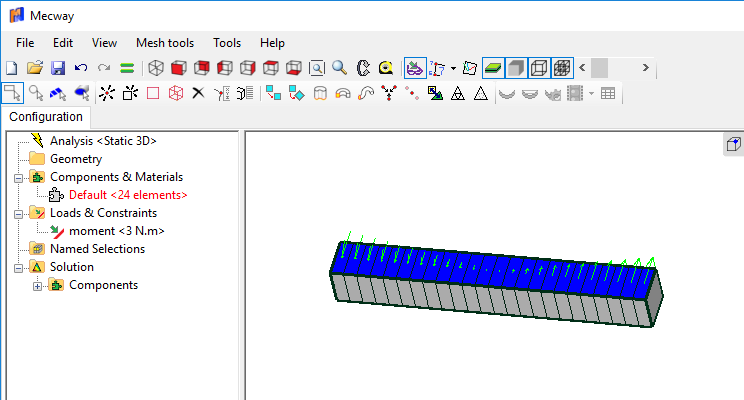Screen dimensions: 744x400
Task: Click the rotate/copy cyan diamond icon
Action: click(x=297, y=93)
